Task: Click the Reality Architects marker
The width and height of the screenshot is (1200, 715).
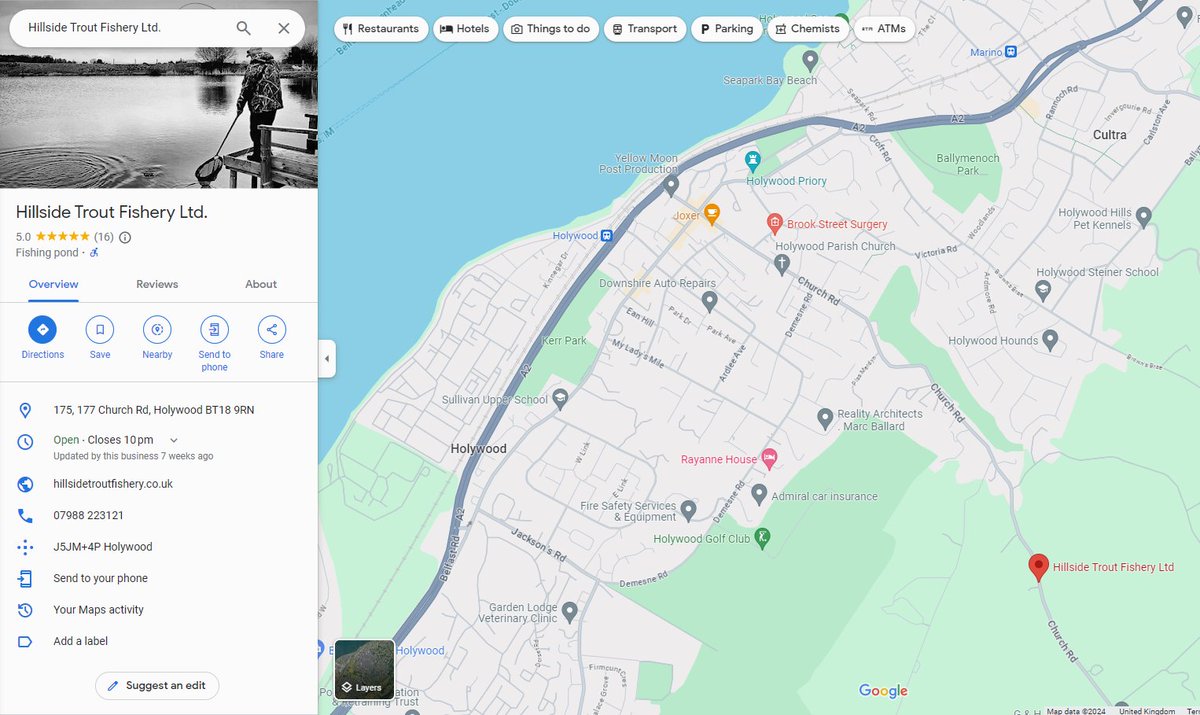Action: pyautogui.click(x=825, y=417)
